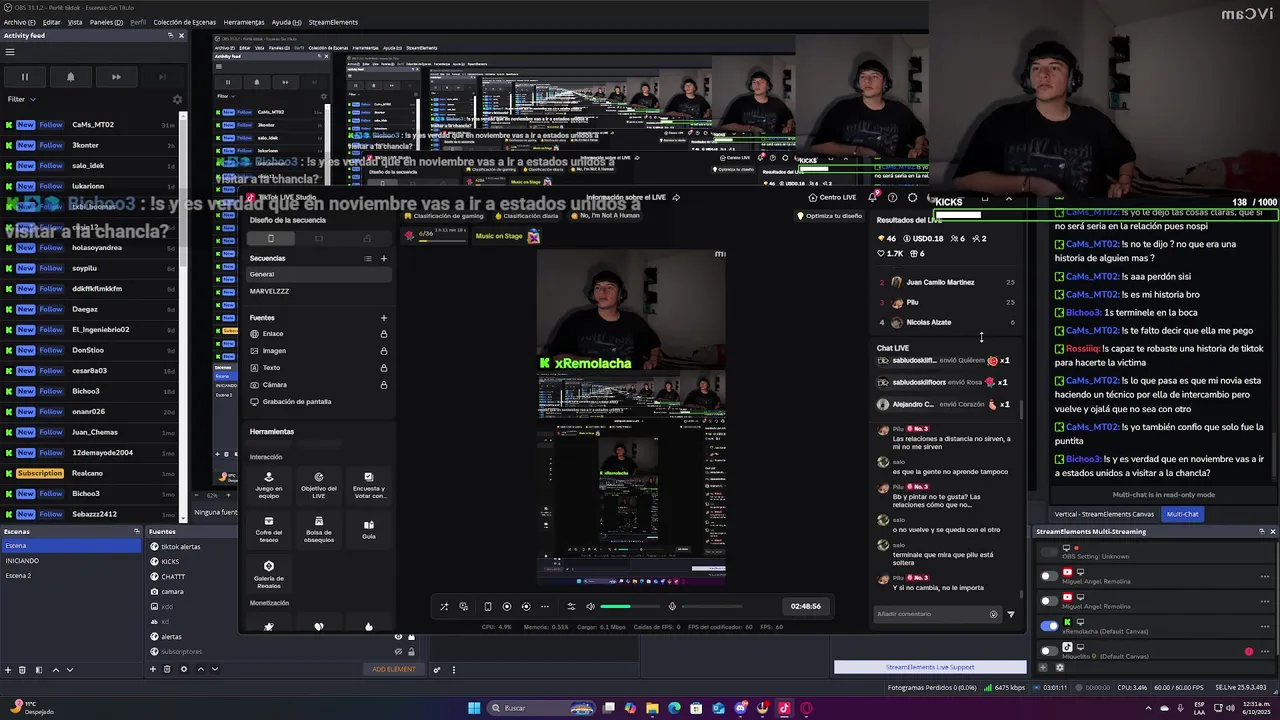
Task: Open scene filters icon in Escenas
Action: click(39, 669)
